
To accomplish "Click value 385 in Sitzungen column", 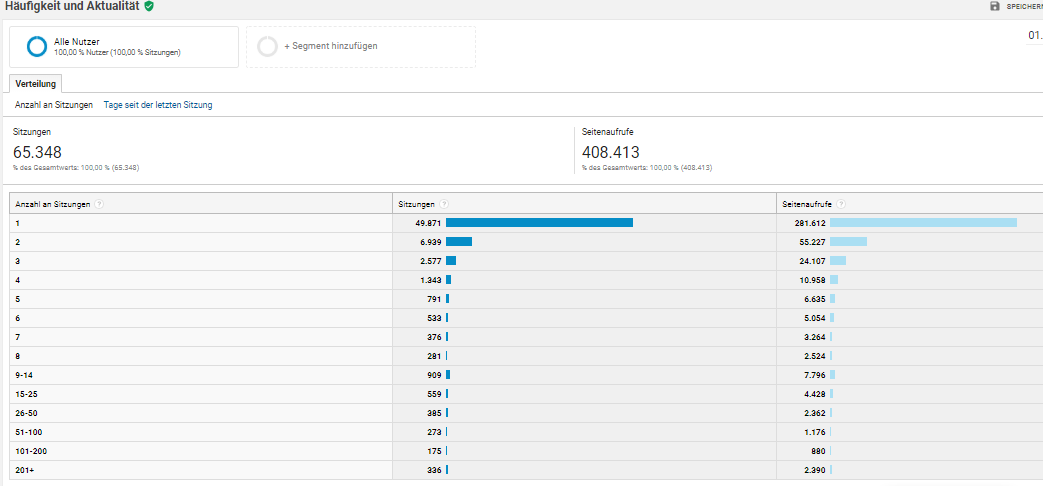I will (x=434, y=413).
